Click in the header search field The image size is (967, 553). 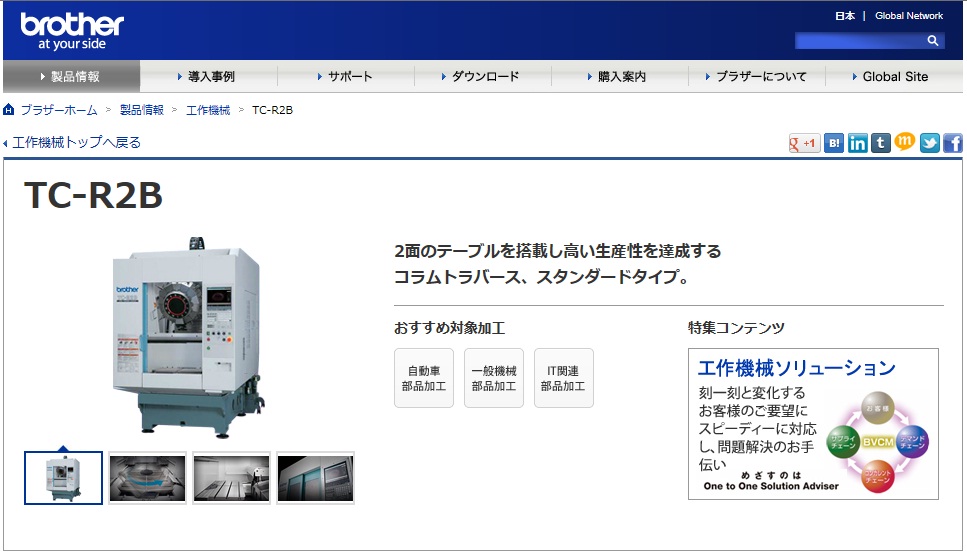(860, 41)
